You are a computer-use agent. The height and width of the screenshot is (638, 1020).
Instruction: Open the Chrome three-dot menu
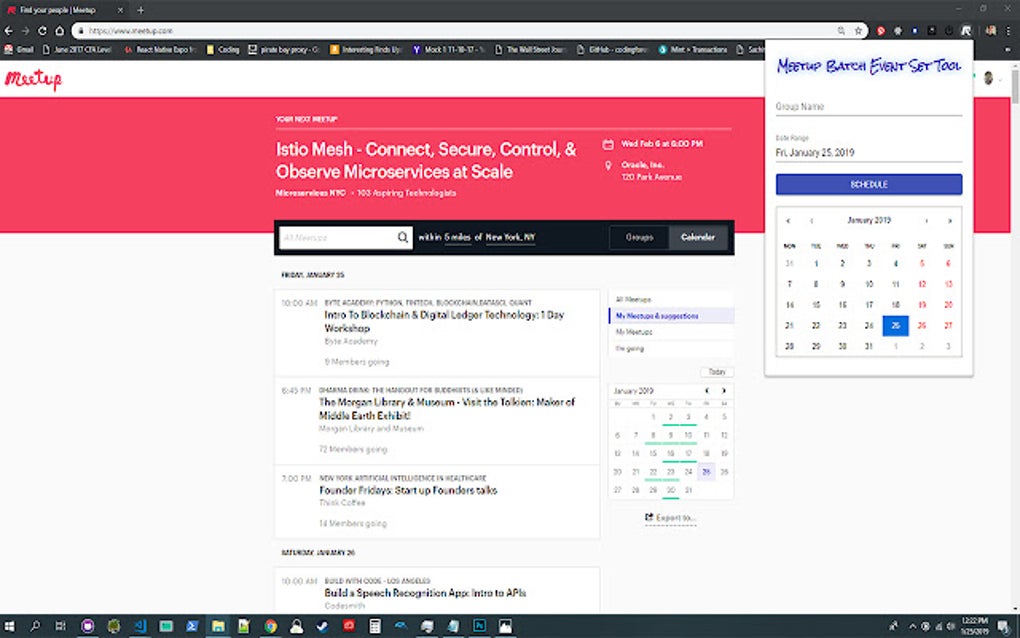[1007, 30]
